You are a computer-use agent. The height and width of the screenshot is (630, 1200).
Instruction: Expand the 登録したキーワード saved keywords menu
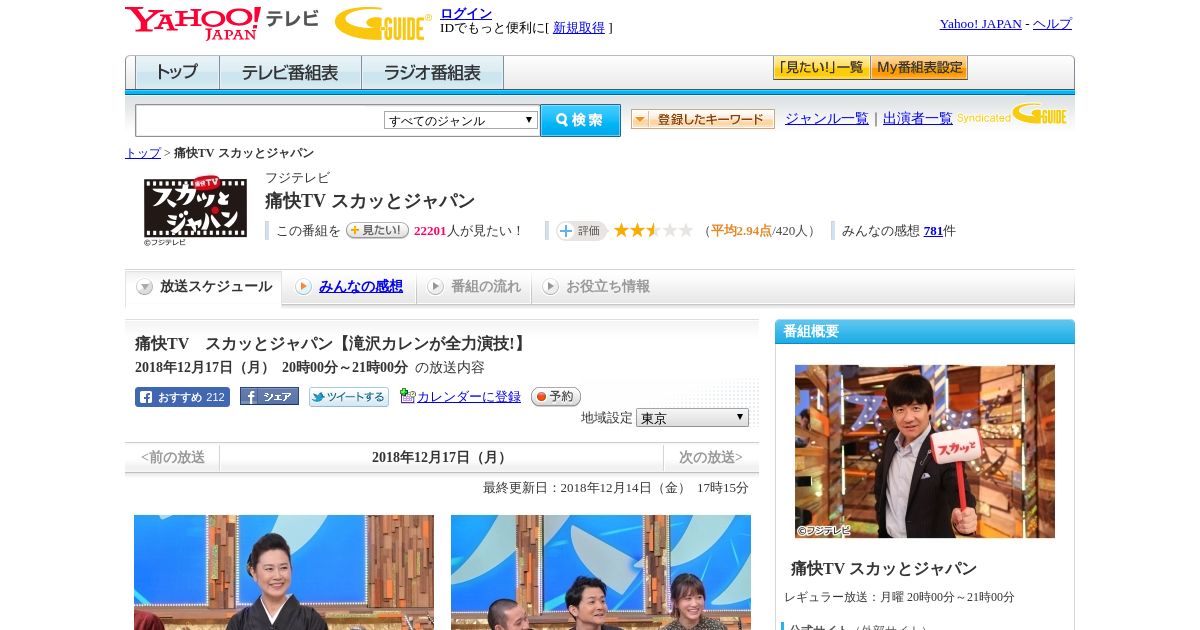coord(703,119)
